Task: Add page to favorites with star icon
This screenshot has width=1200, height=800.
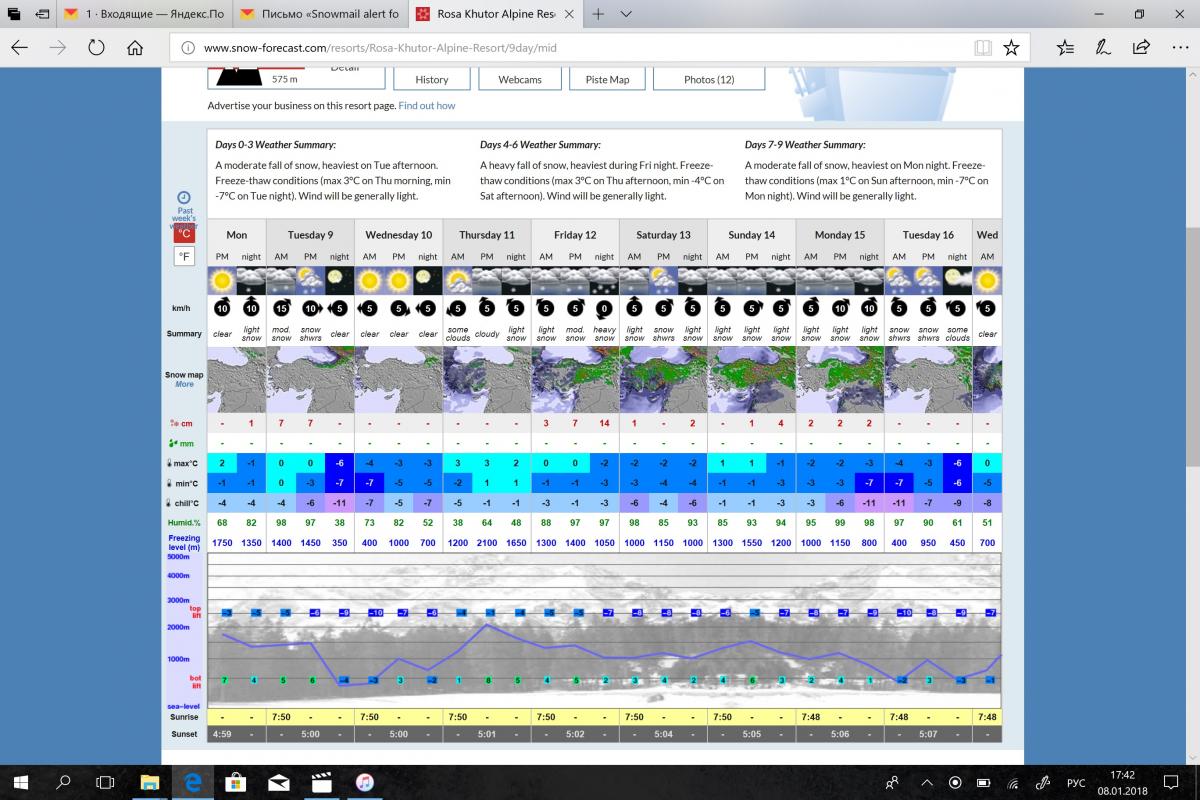Action: (1011, 47)
